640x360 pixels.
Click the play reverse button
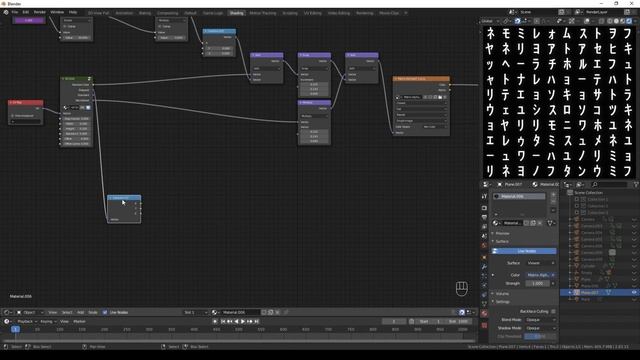tap(236, 322)
